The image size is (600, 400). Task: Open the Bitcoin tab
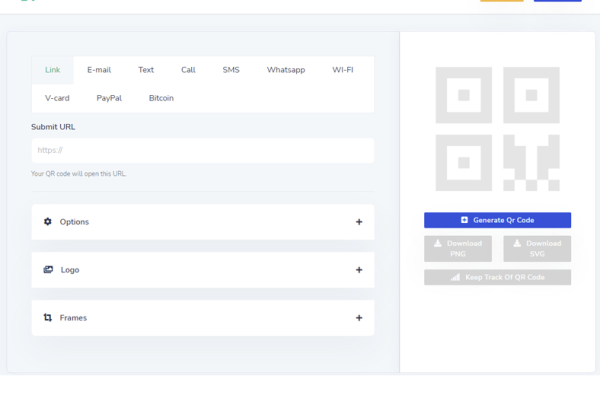[x=161, y=98]
